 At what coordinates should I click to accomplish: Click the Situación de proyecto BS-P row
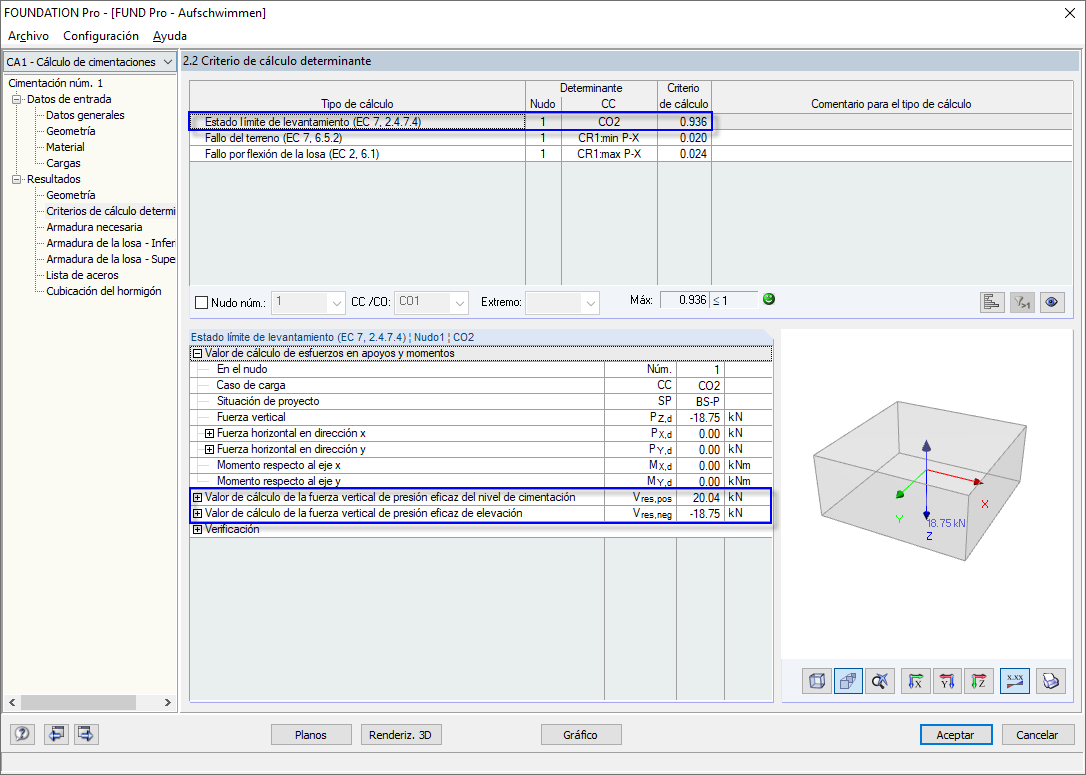(x=481, y=401)
